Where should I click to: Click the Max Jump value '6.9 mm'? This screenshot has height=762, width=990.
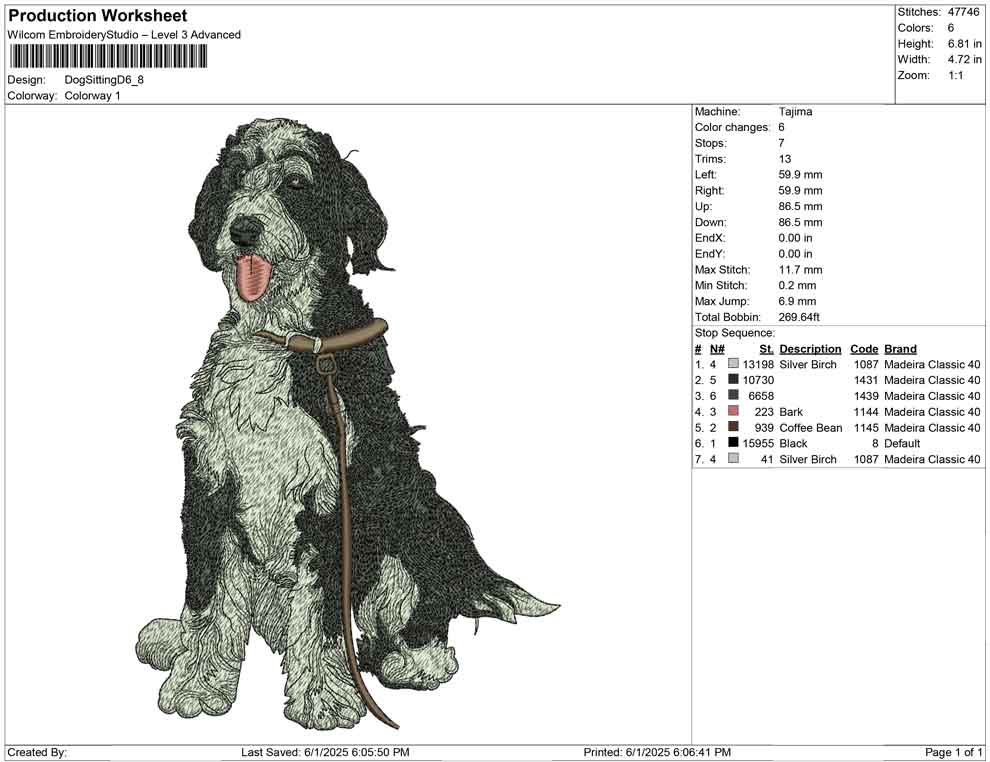797,301
